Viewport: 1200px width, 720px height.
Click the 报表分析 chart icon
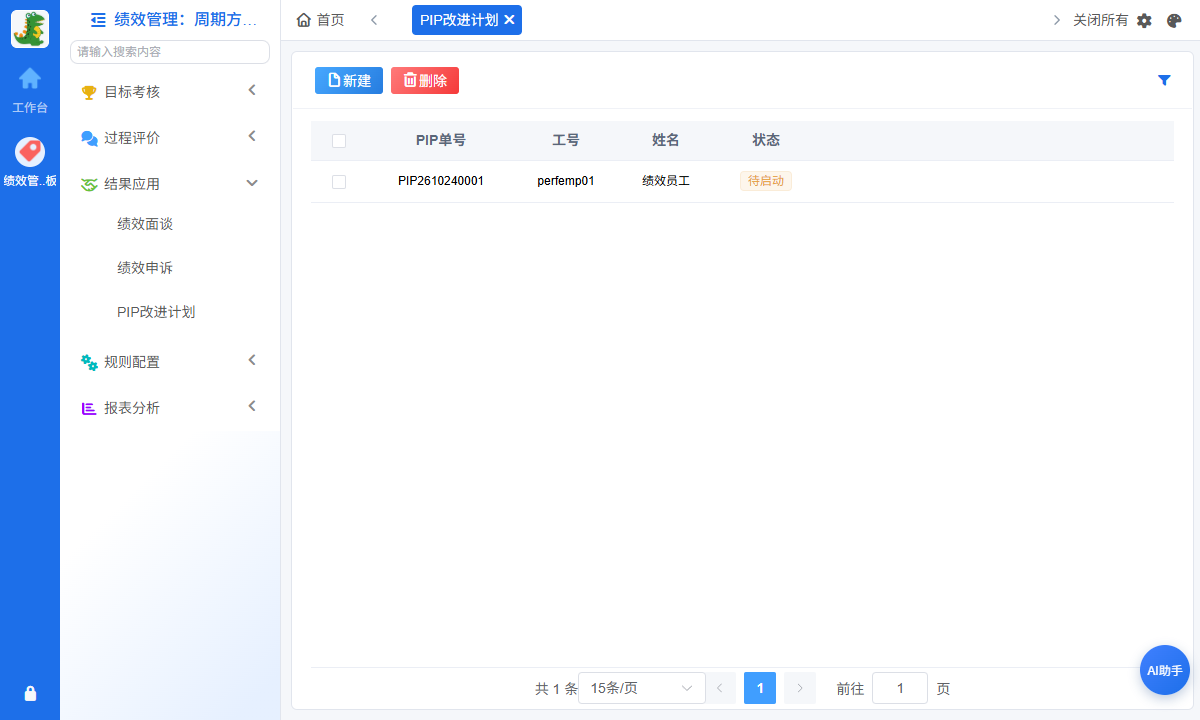(x=89, y=408)
